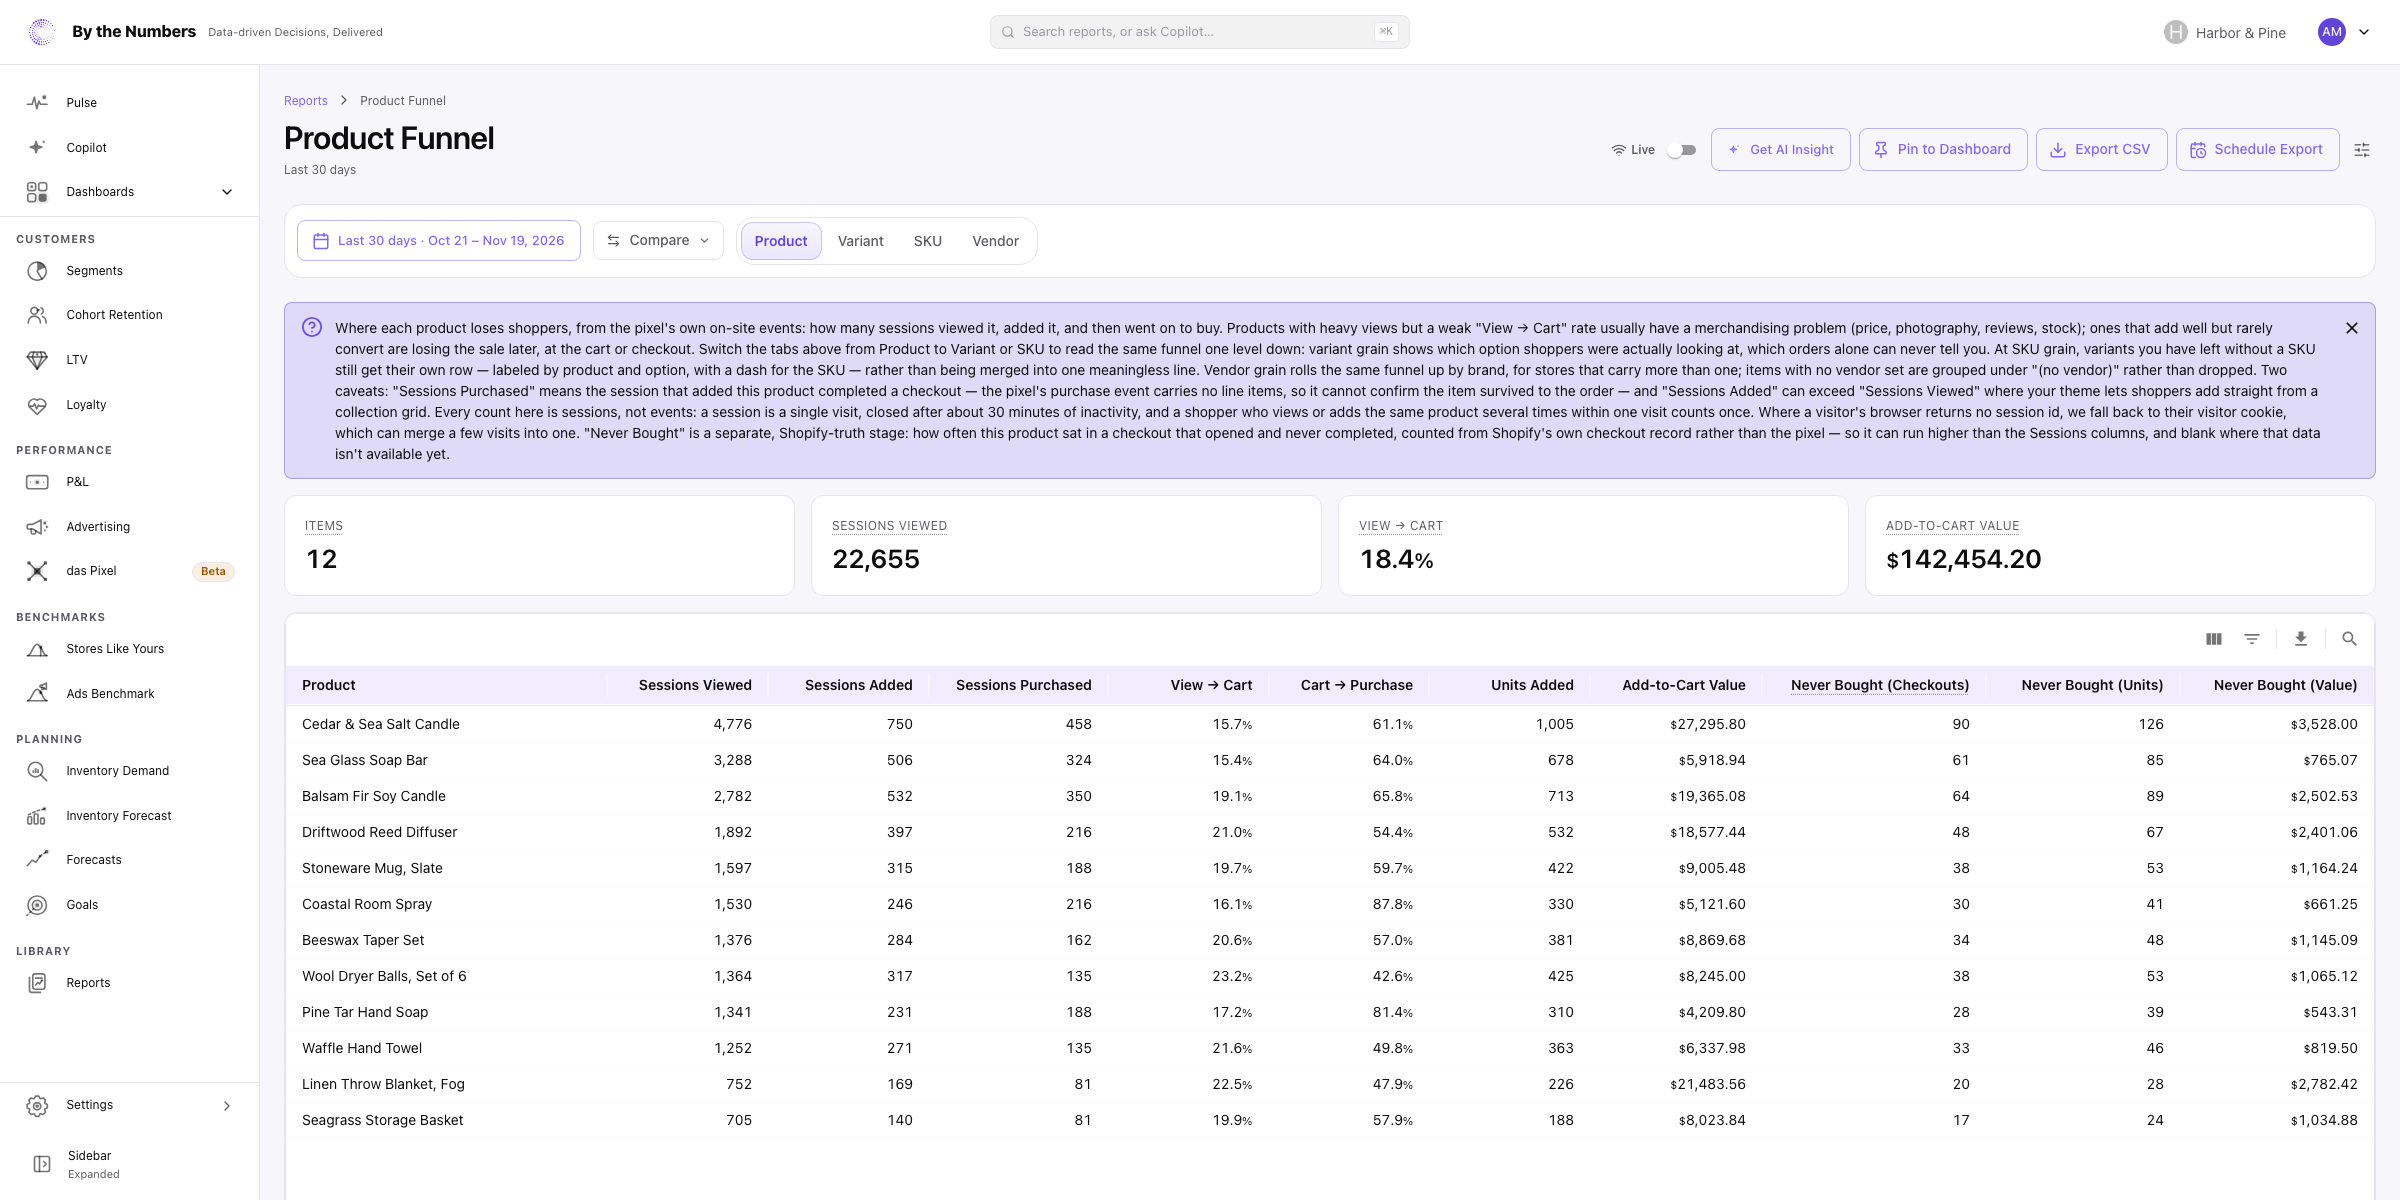This screenshot has width=2400, height=1200.
Task: Dismiss the purple info banner
Action: 2352,328
